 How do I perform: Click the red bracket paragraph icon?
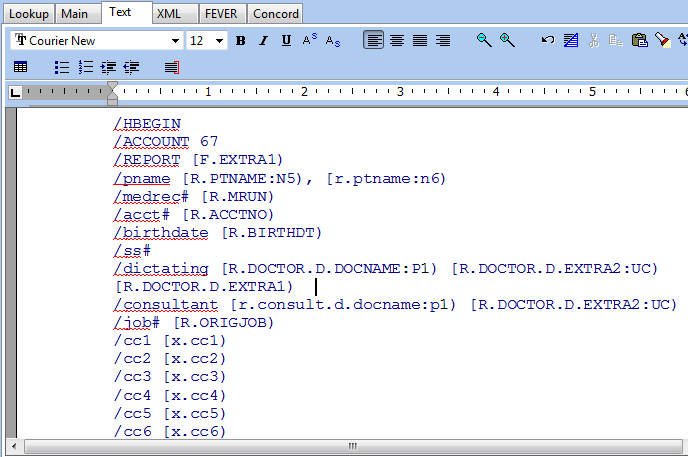pyautogui.click(x=172, y=67)
